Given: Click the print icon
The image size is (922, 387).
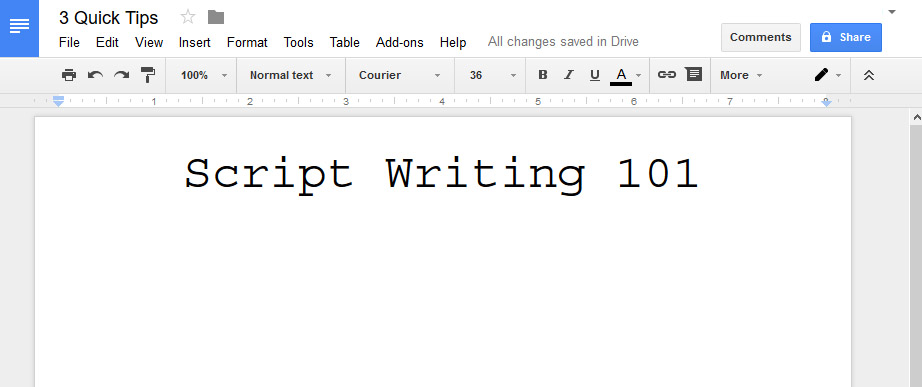Looking at the screenshot, I should coord(69,75).
